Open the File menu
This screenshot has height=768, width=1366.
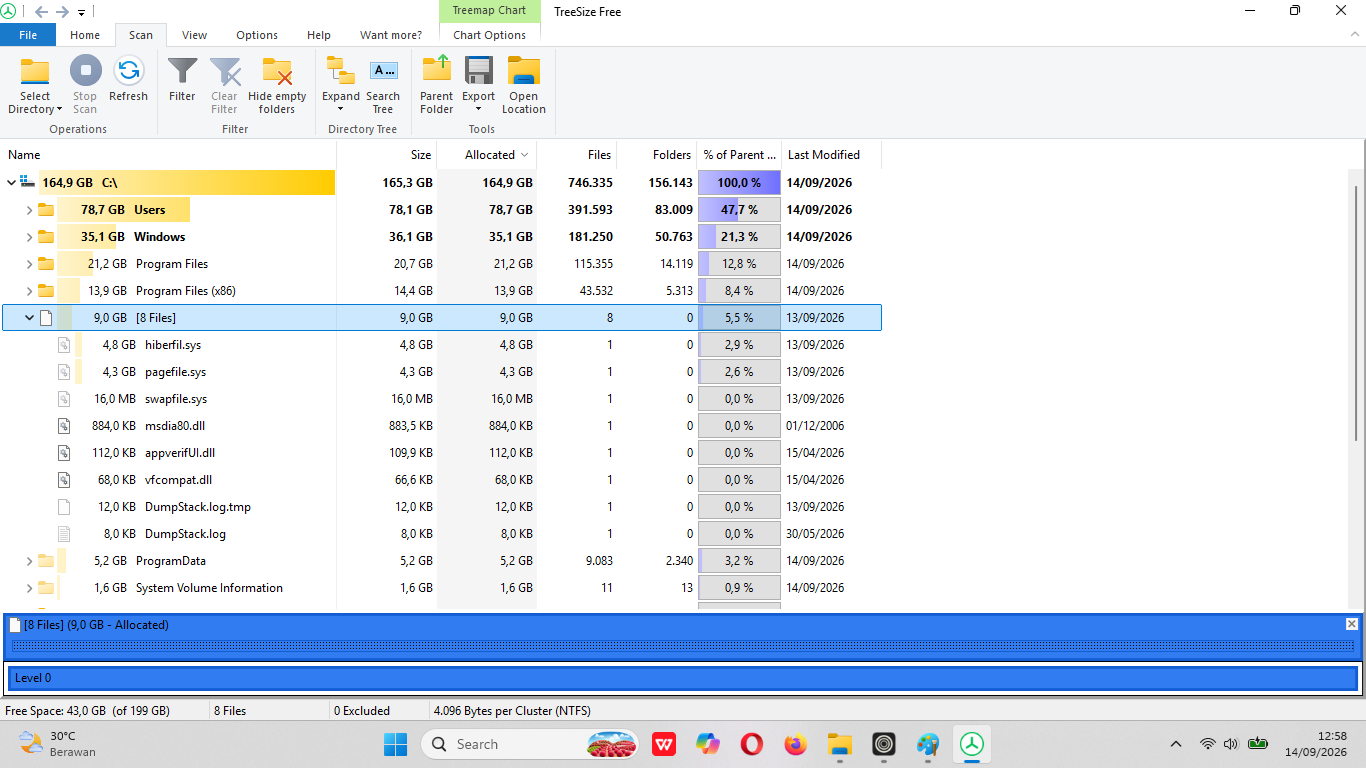(x=28, y=35)
